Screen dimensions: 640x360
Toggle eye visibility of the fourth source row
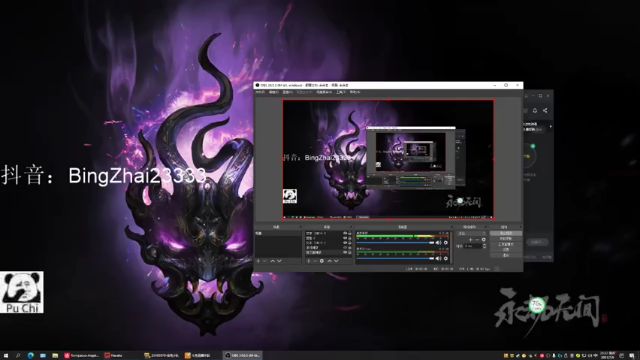(x=345, y=247)
